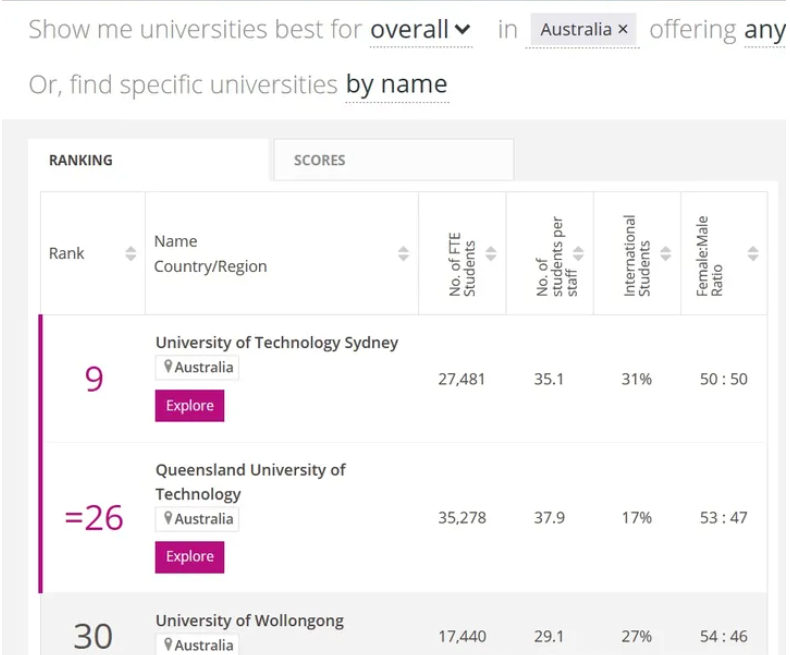The image size is (790, 655).
Task: Click Explore for Queensland University of Technology
Action: tap(189, 557)
